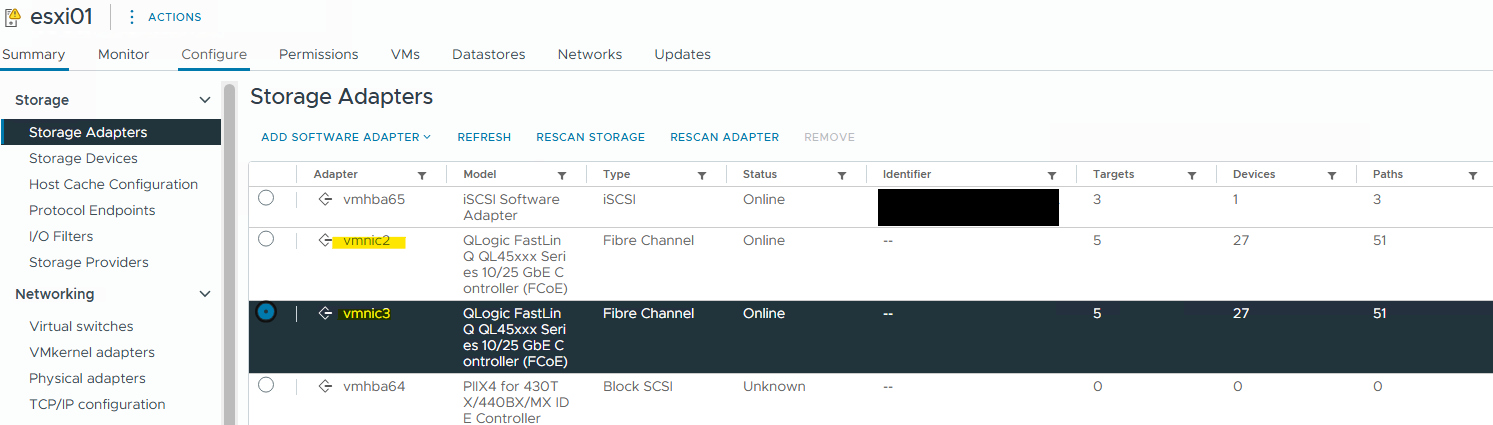Collapse the Networking section
1493x425 pixels.
pyautogui.click(x=205, y=294)
